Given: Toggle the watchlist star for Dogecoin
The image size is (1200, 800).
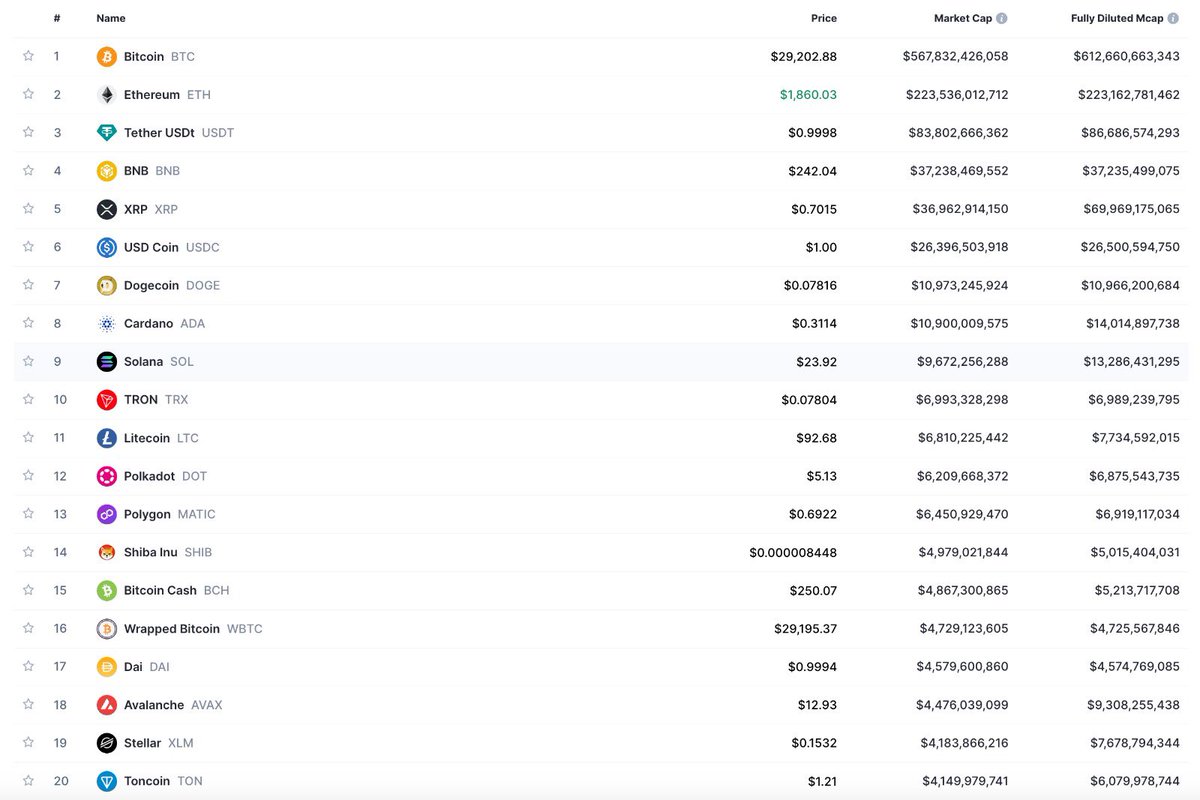Looking at the screenshot, I should (x=28, y=285).
